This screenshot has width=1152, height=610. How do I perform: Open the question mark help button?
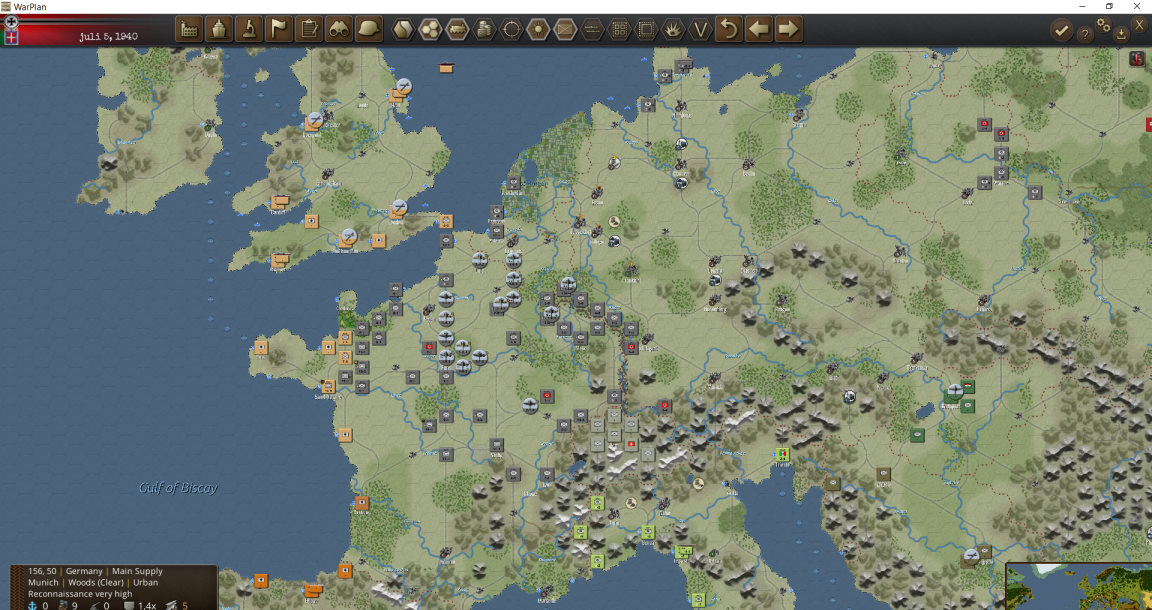(1084, 34)
